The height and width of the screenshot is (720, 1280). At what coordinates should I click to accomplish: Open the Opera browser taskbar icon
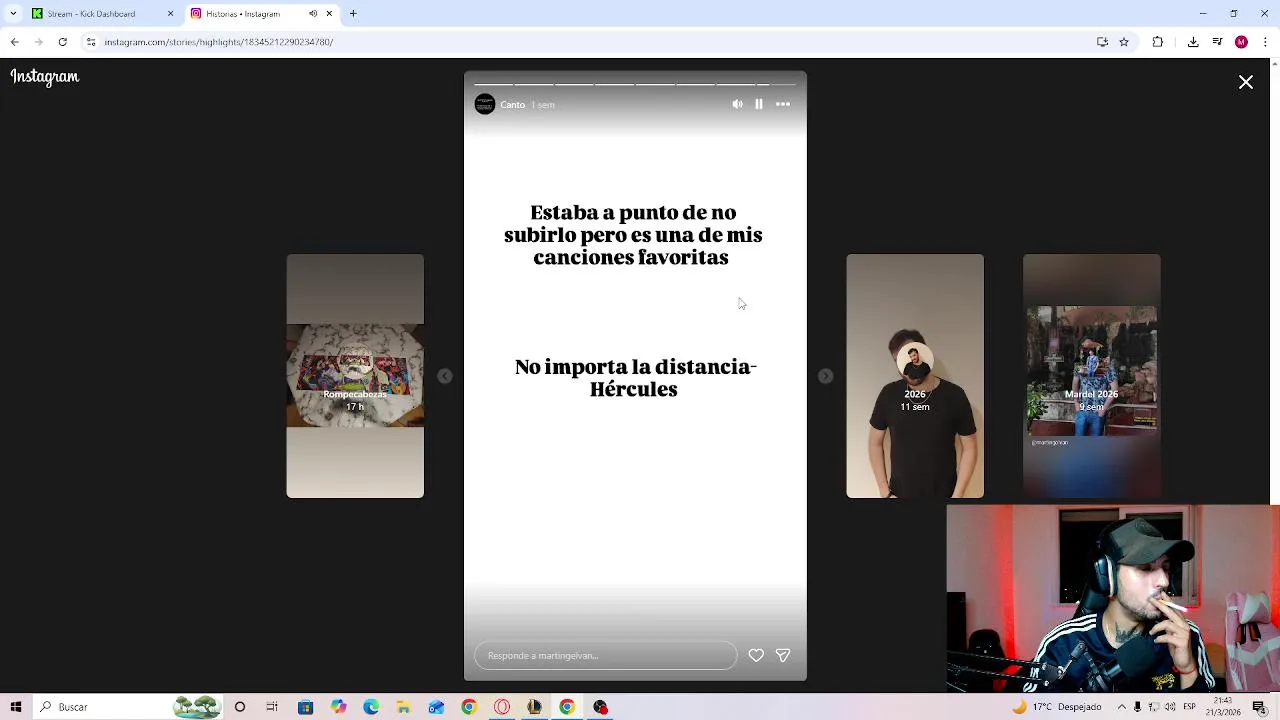502,707
